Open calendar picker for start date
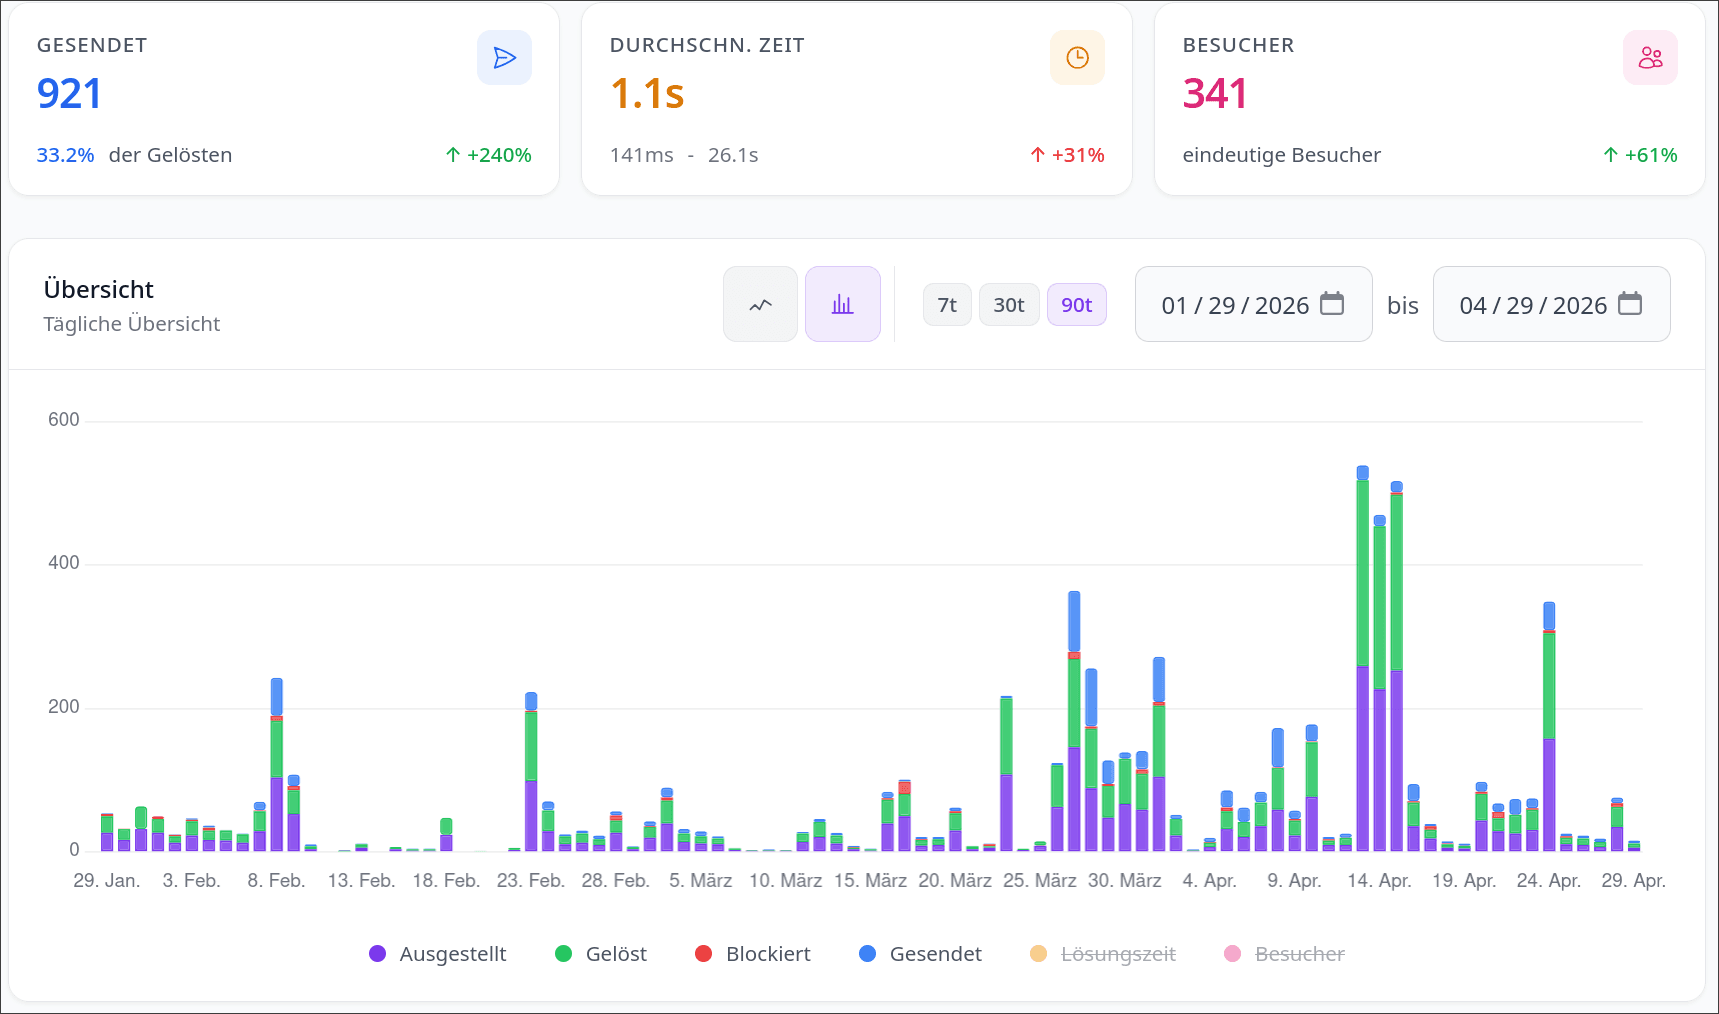This screenshot has height=1014, width=1719. [x=1332, y=303]
